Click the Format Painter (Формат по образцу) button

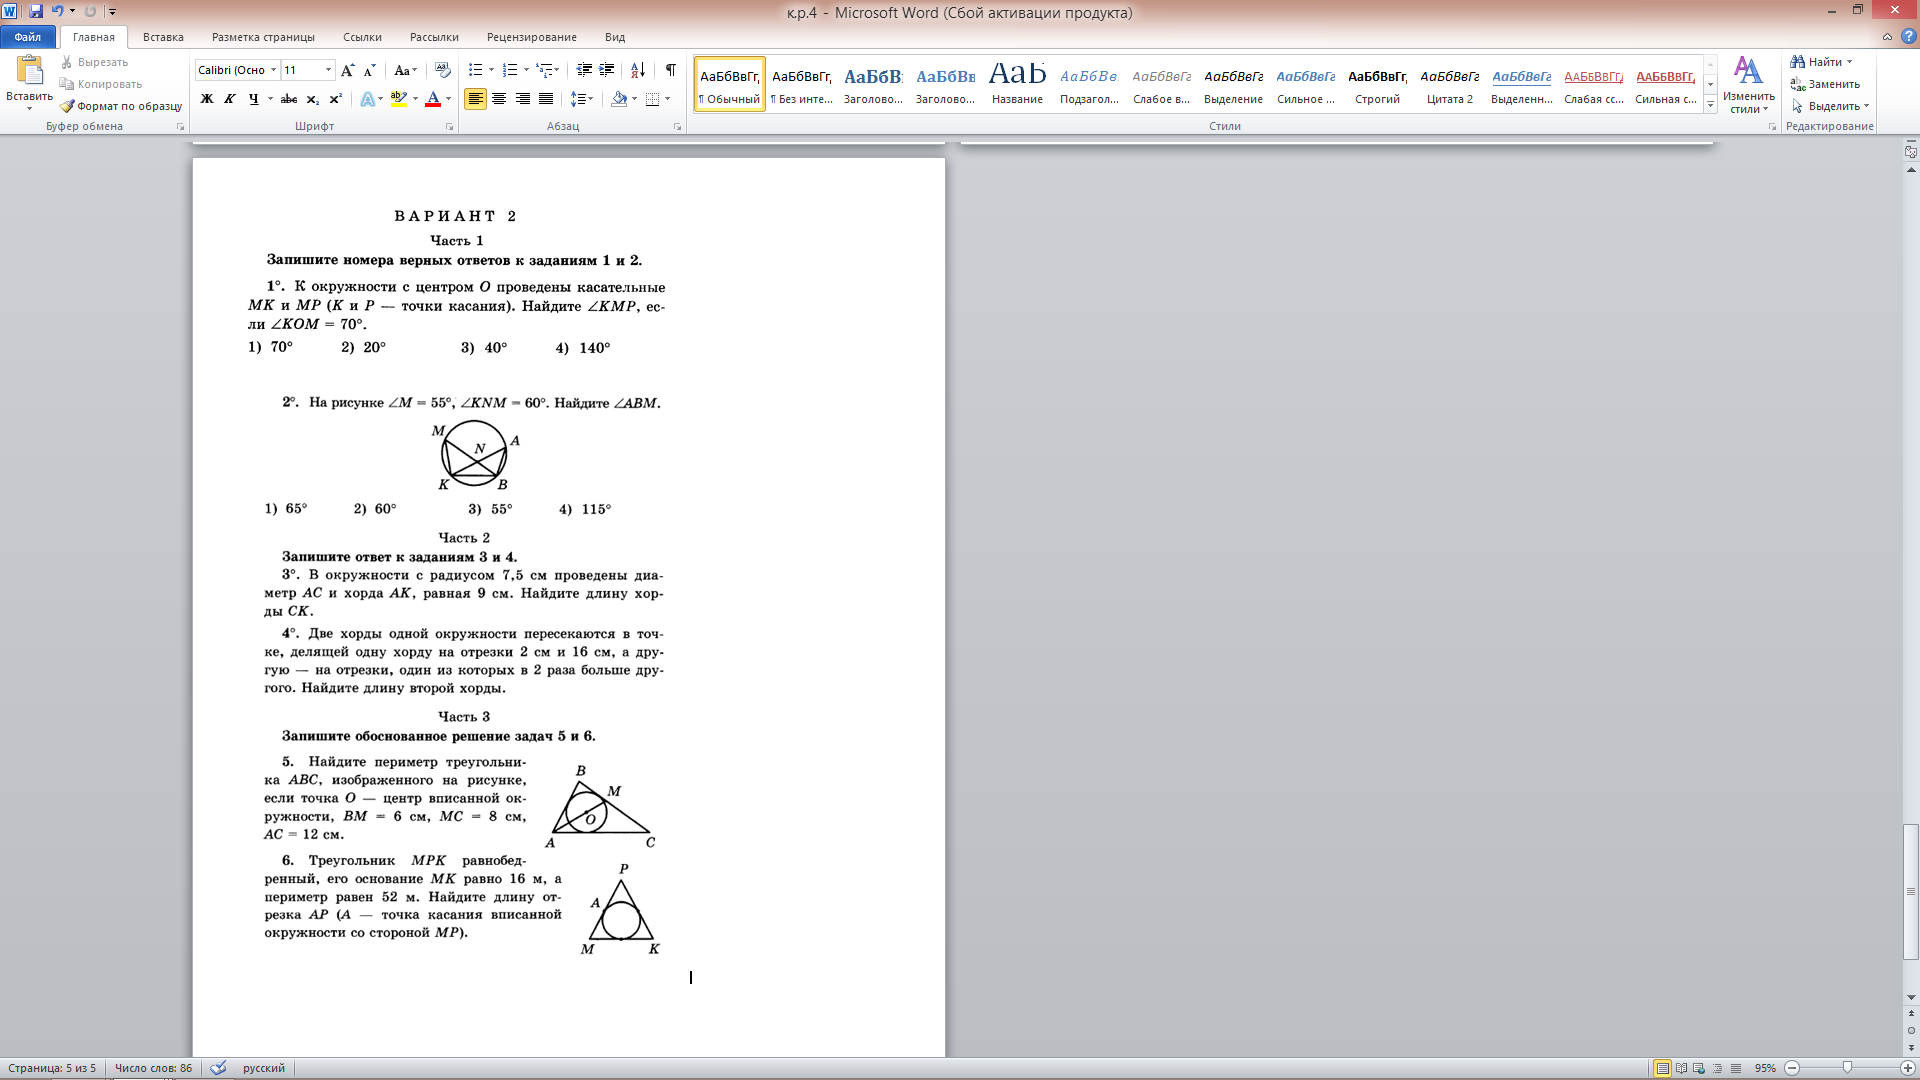pos(121,106)
